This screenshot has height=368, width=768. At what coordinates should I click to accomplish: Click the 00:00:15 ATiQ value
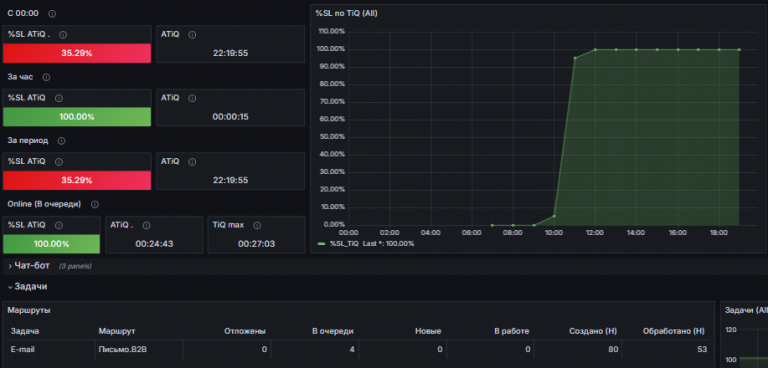230,117
